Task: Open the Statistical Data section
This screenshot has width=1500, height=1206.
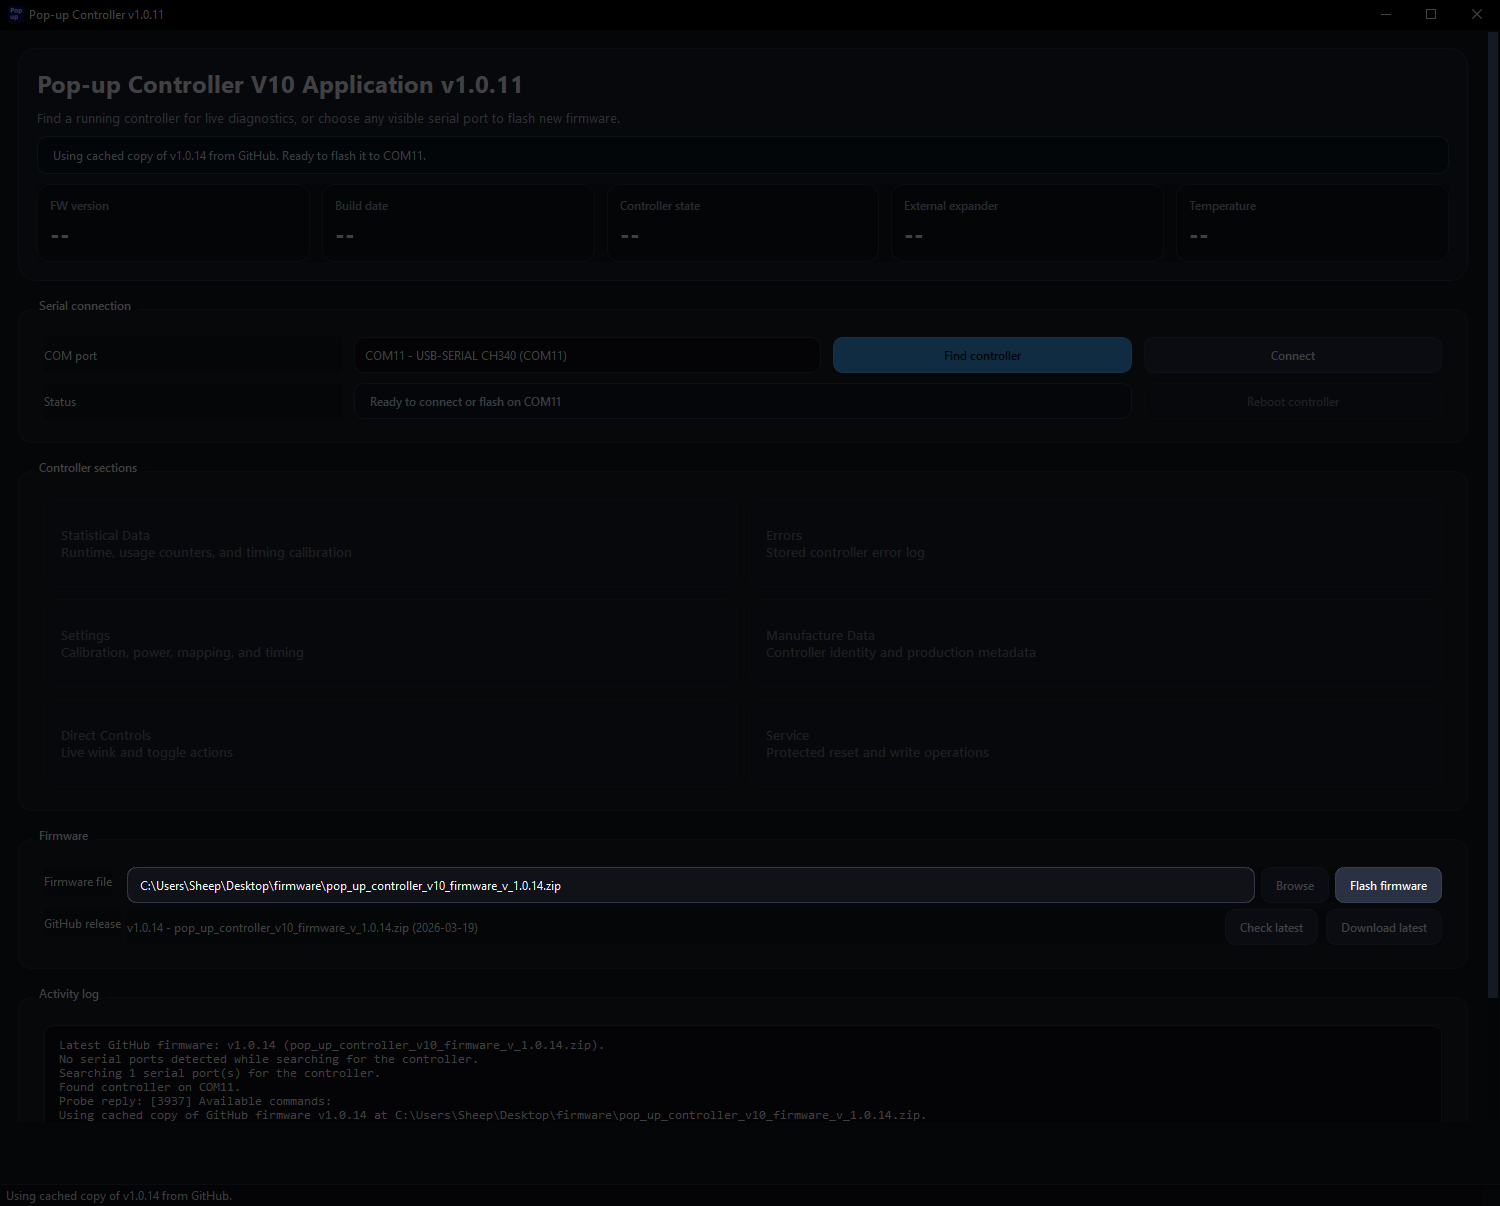Action: pos(390,543)
